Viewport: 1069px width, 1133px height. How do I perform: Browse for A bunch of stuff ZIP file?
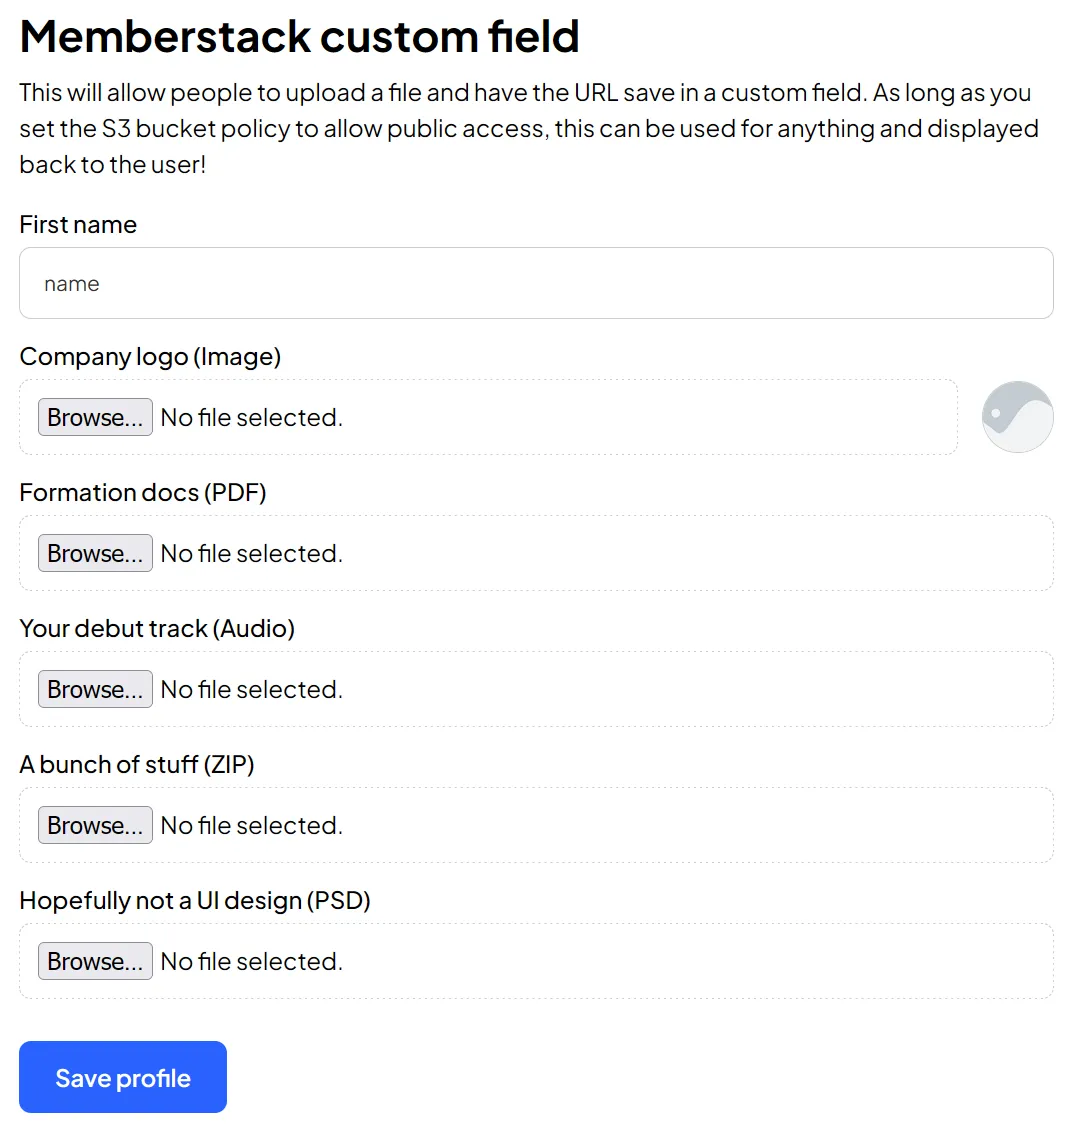(94, 825)
